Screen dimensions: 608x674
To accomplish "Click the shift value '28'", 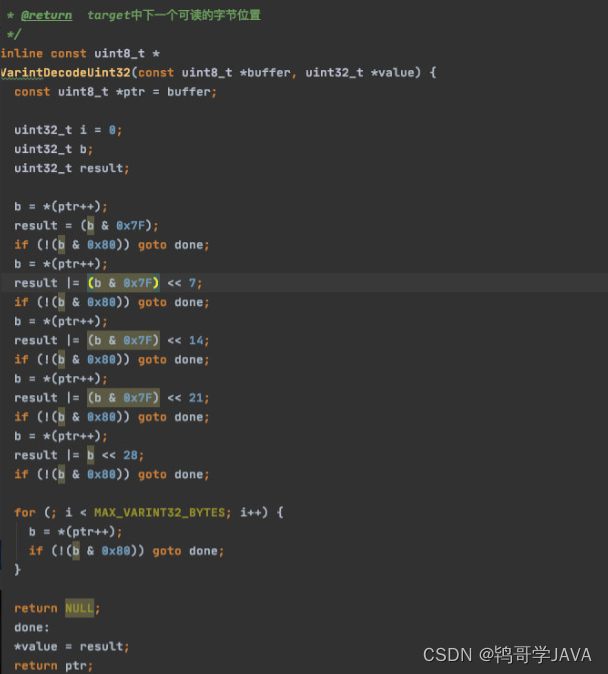I will point(130,455).
